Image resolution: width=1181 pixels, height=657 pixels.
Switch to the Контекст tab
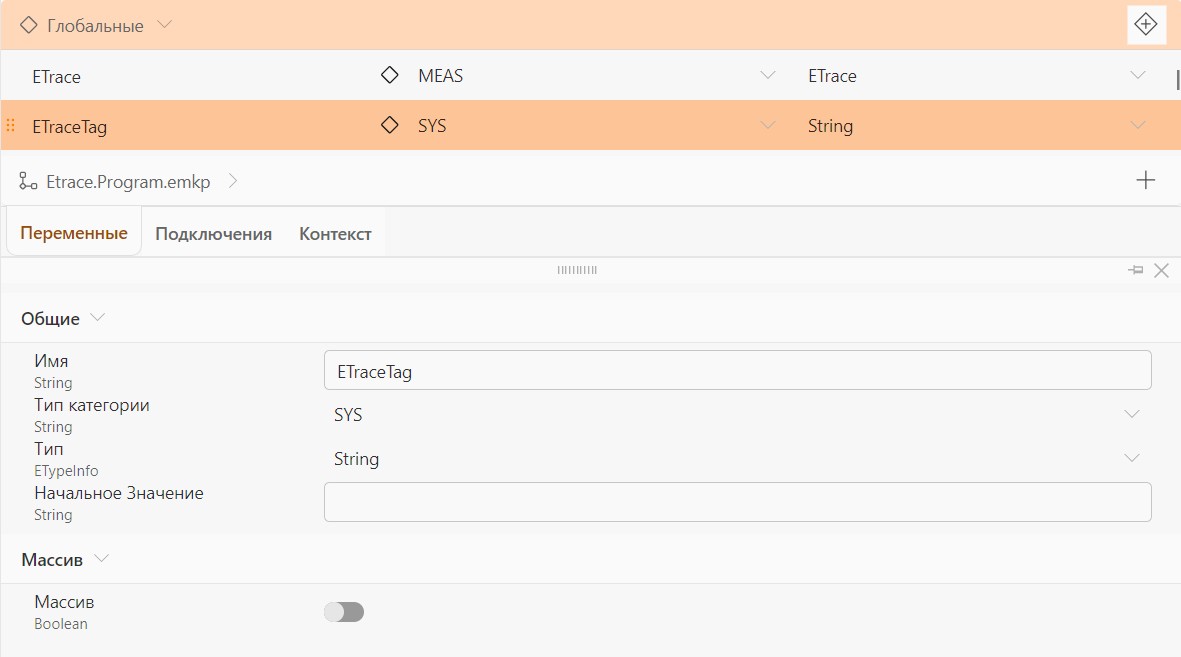point(335,234)
